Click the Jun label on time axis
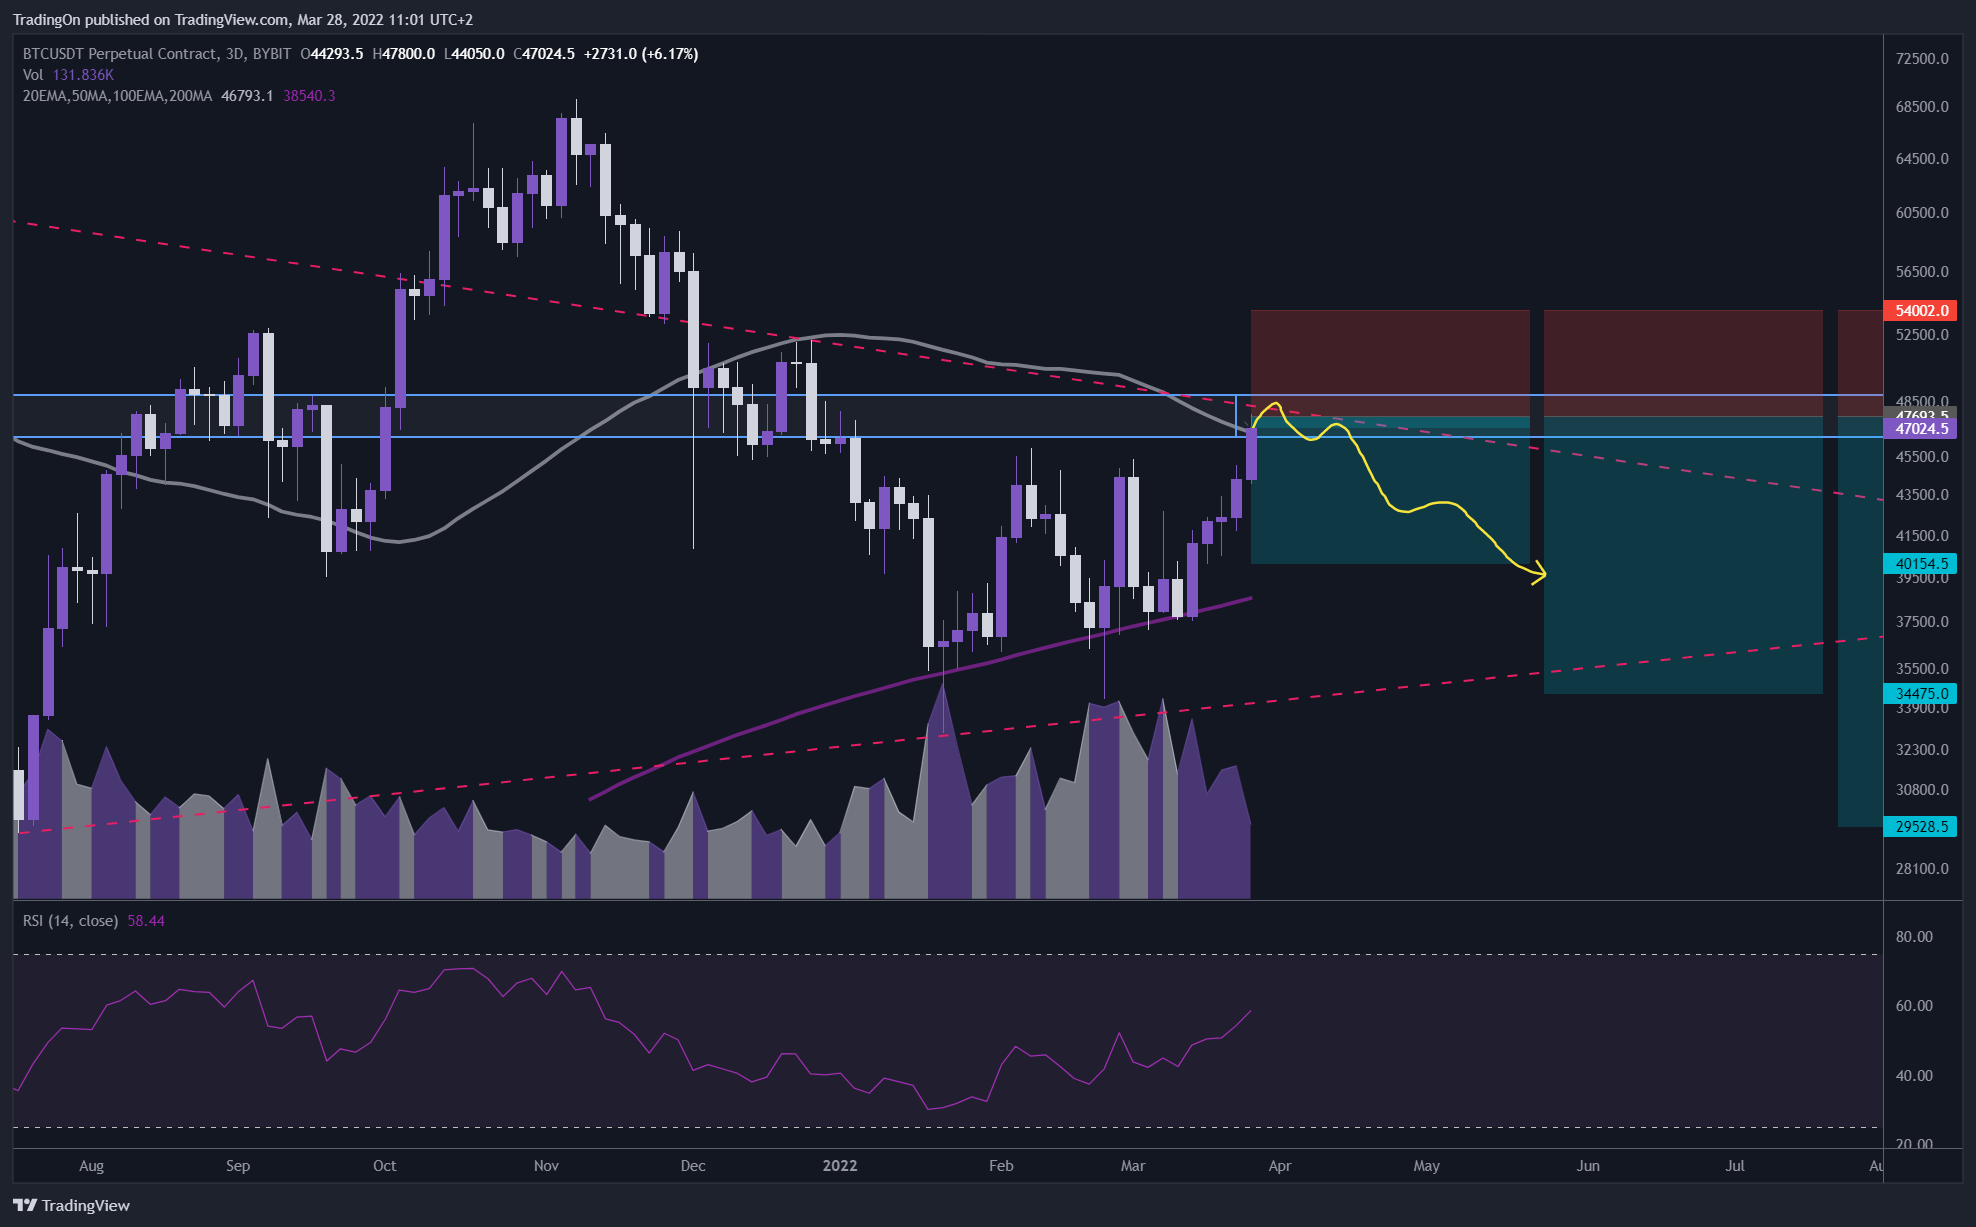The image size is (1976, 1227). (x=1588, y=1166)
